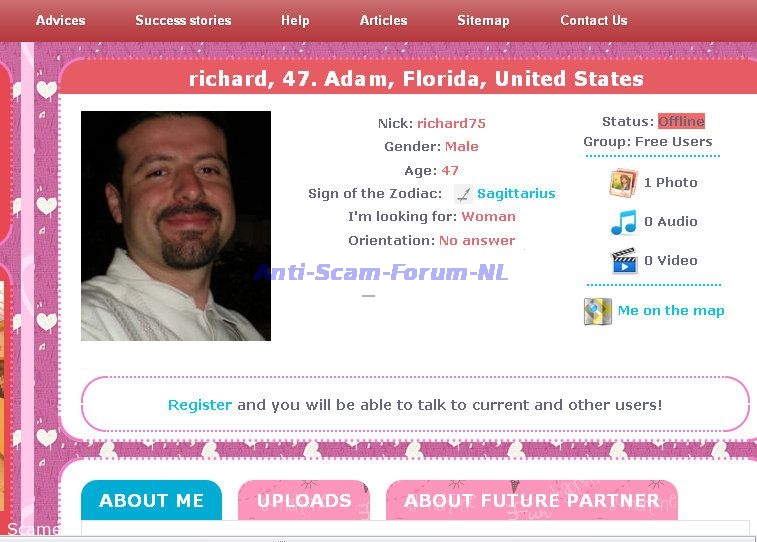Click the Sagittarius zodiac symbol icon

(463, 194)
